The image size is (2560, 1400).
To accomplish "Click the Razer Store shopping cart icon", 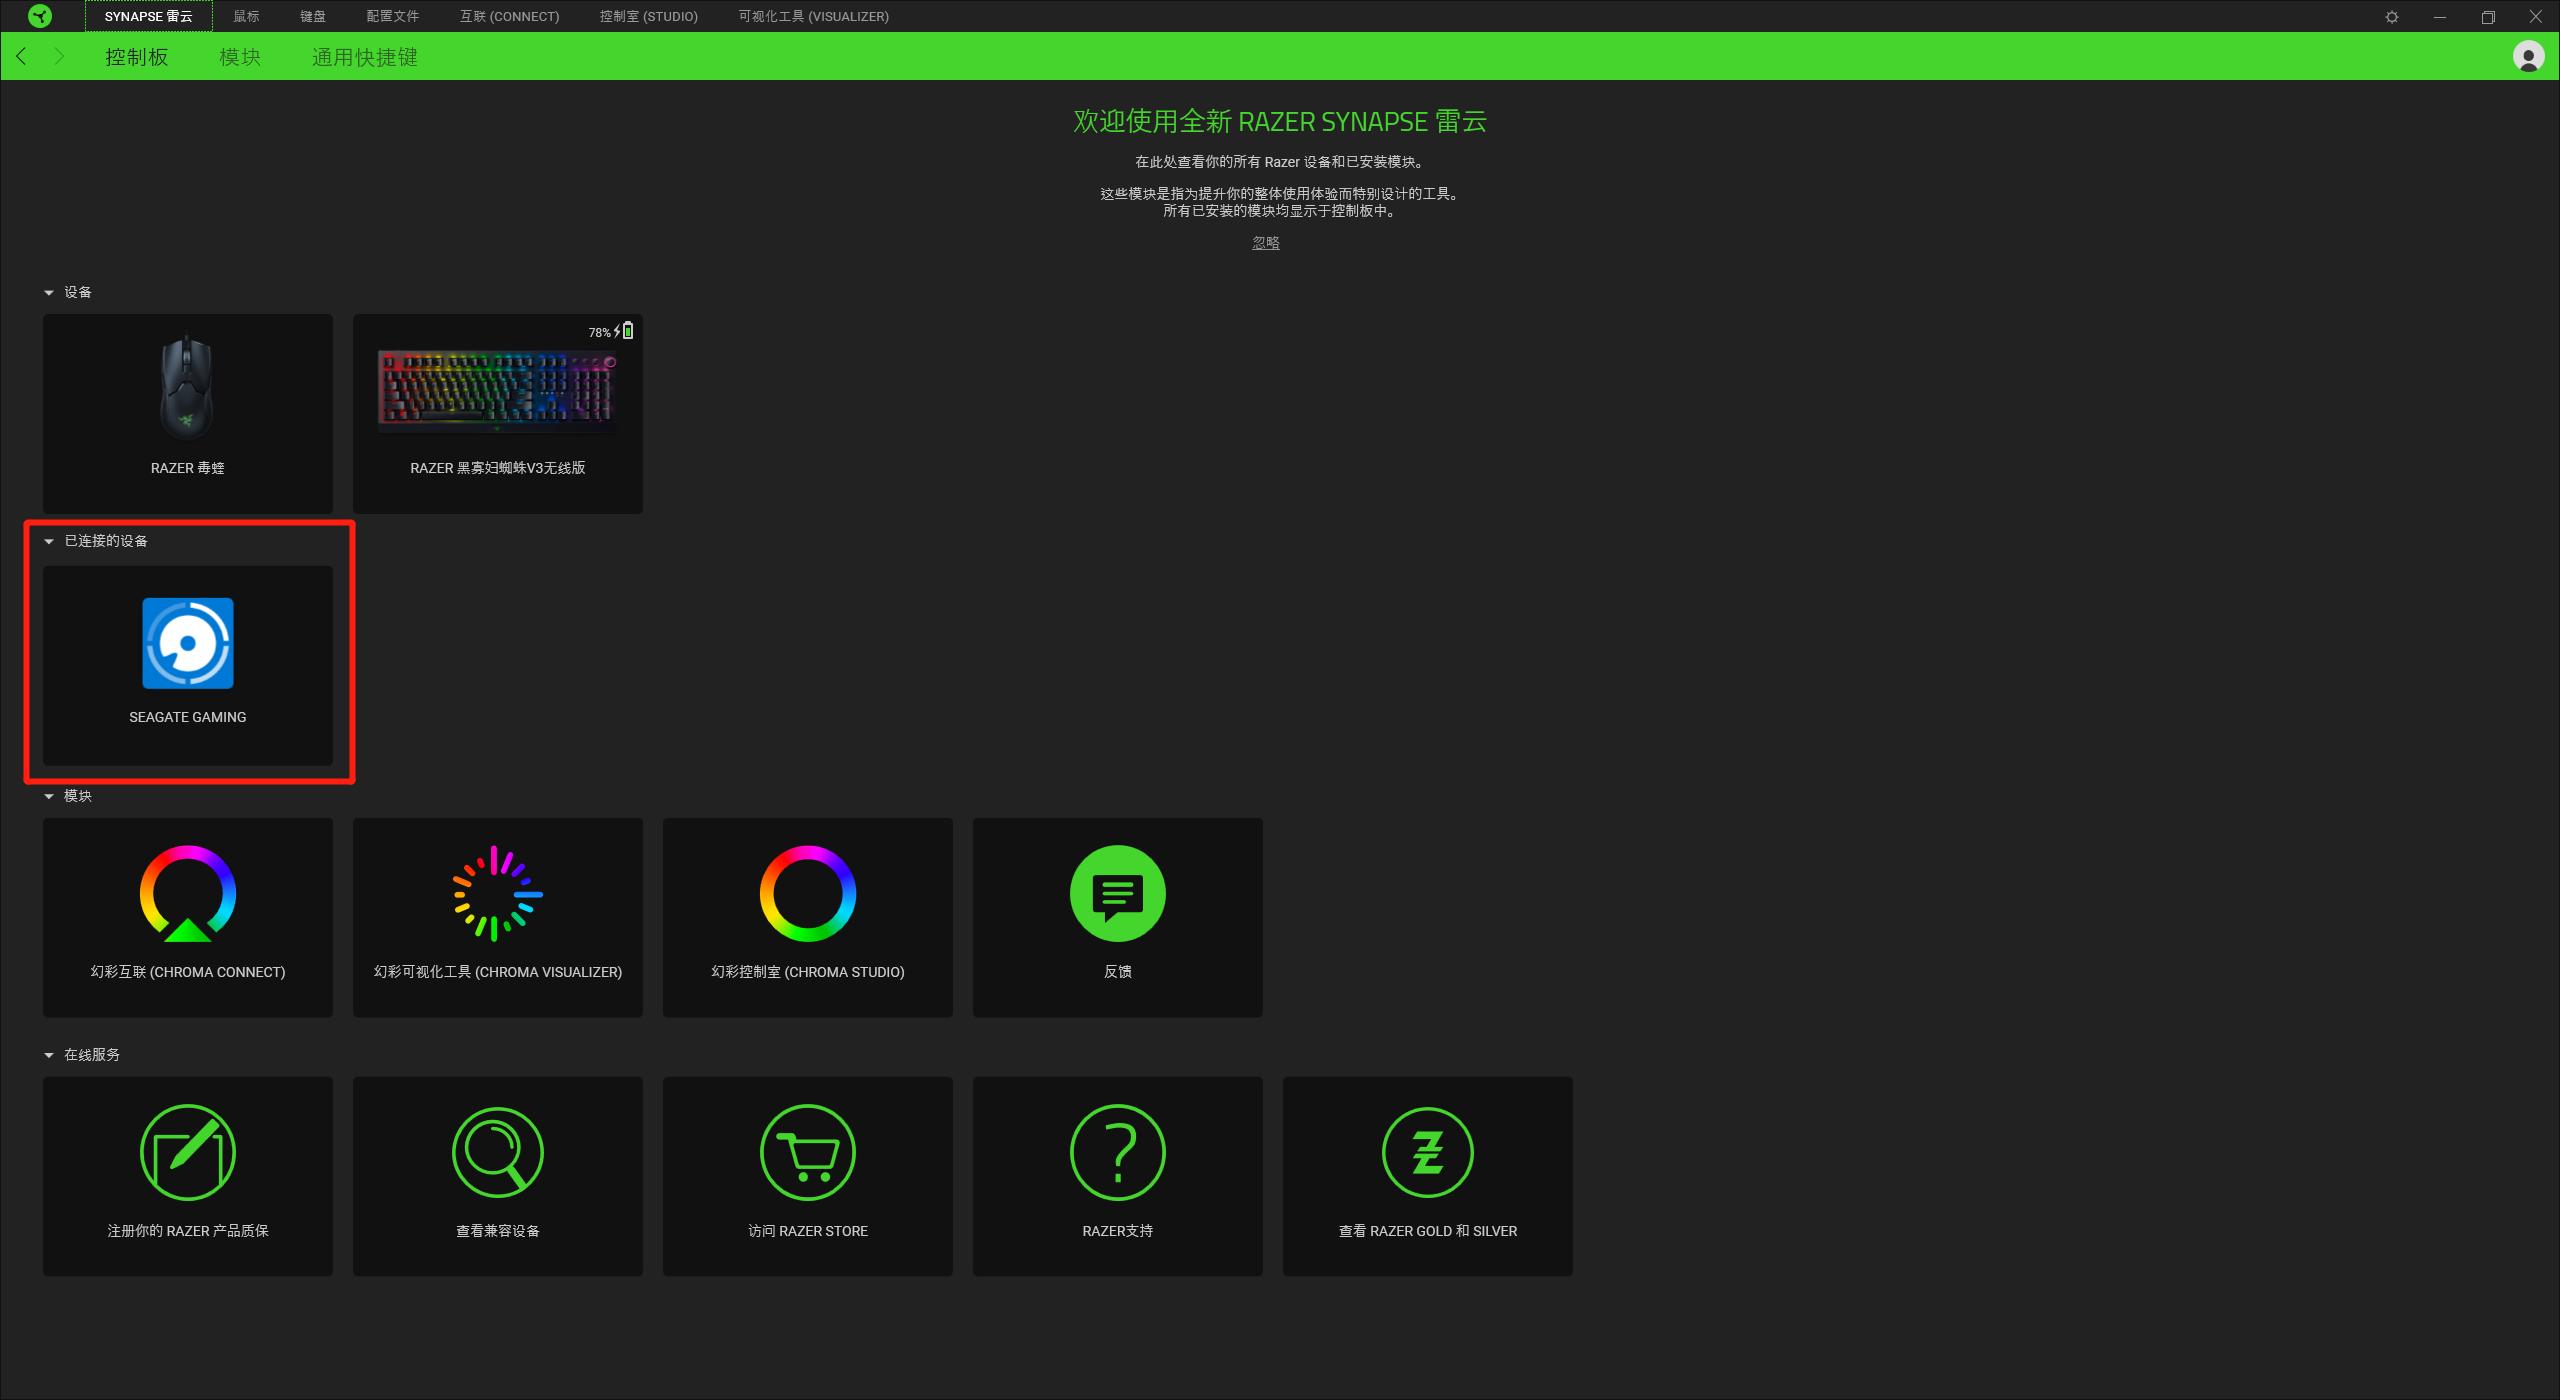I will point(807,1152).
